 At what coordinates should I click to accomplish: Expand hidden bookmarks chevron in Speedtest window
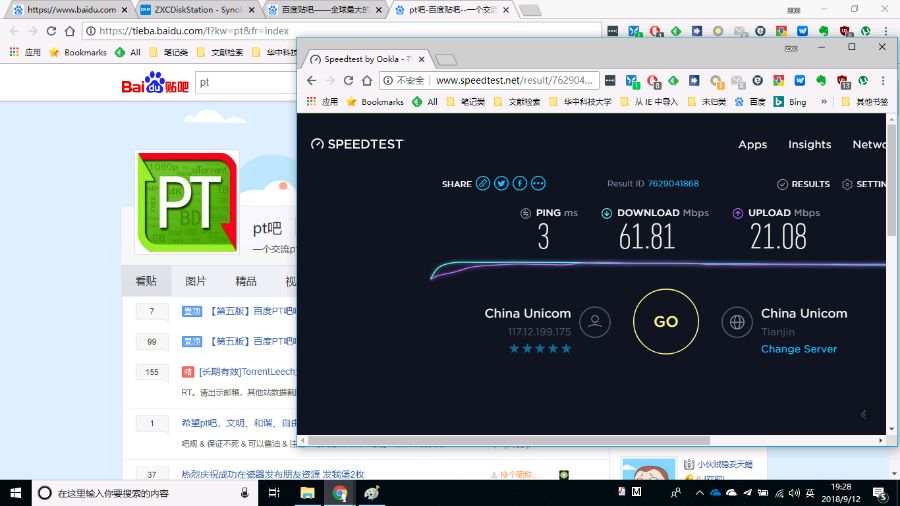pyautogui.click(x=824, y=102)
